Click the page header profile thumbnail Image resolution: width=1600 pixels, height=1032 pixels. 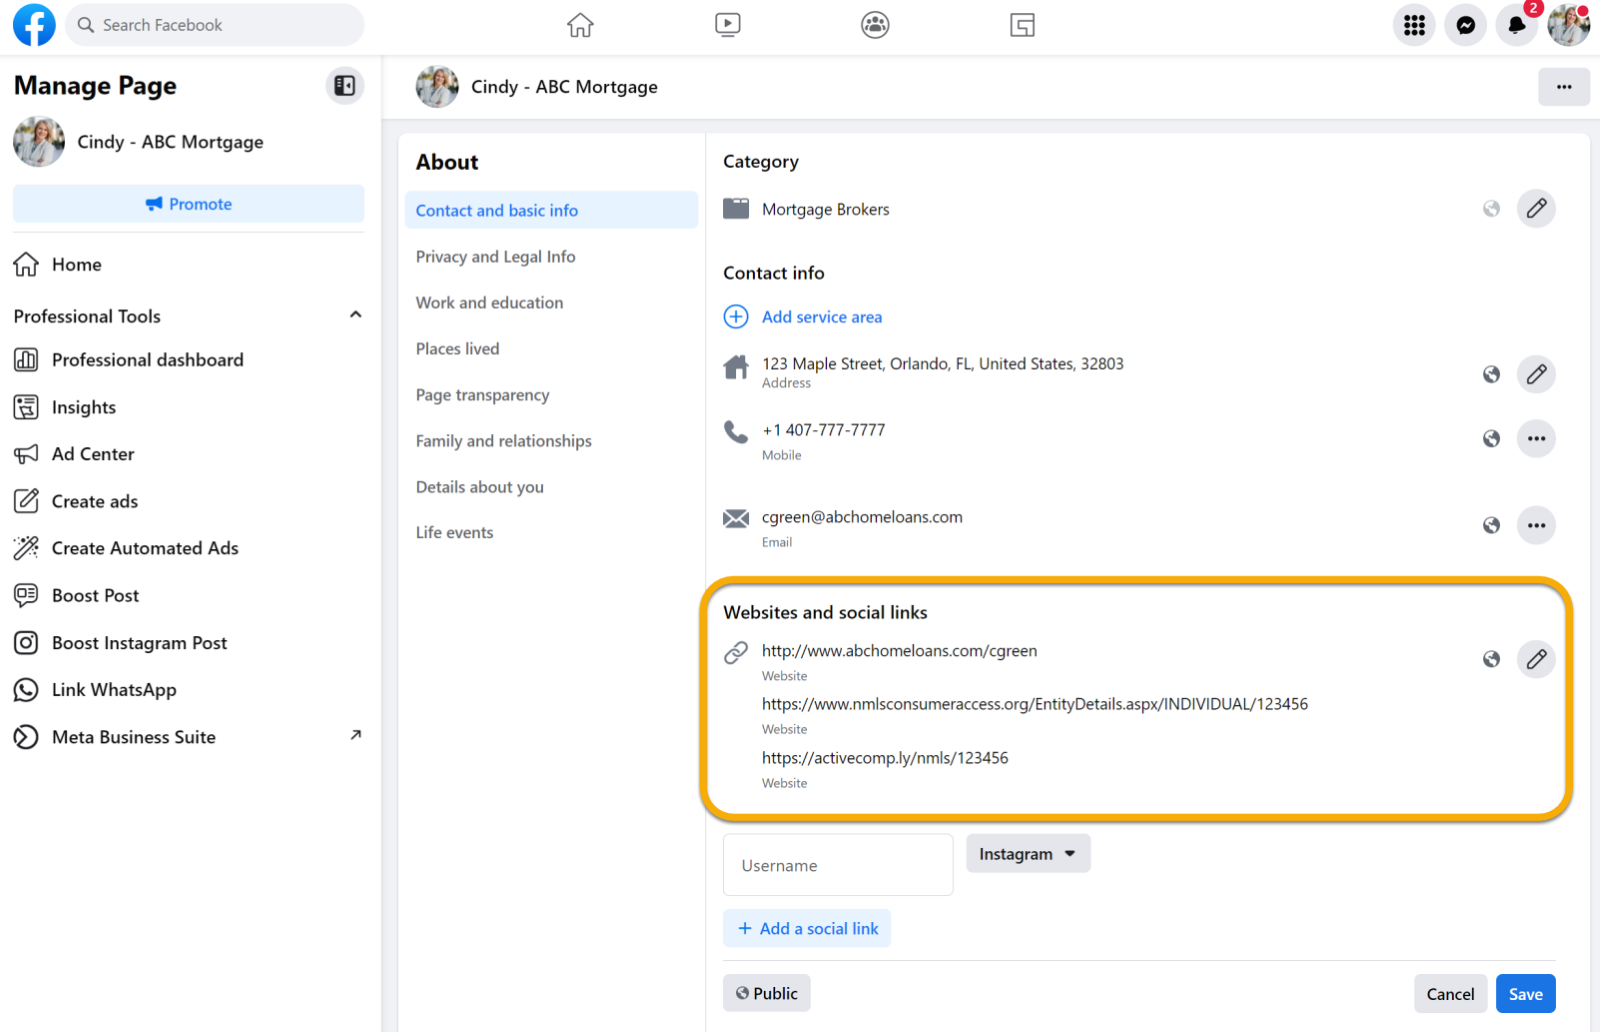[437, 87]
